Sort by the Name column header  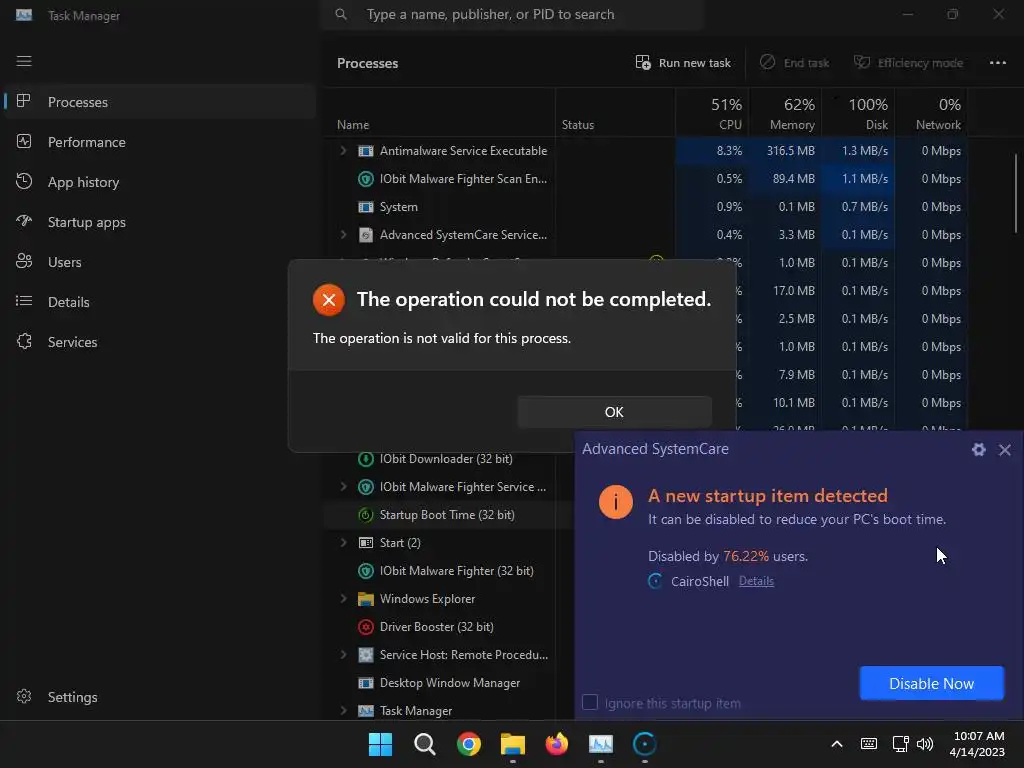pos(440,113)
